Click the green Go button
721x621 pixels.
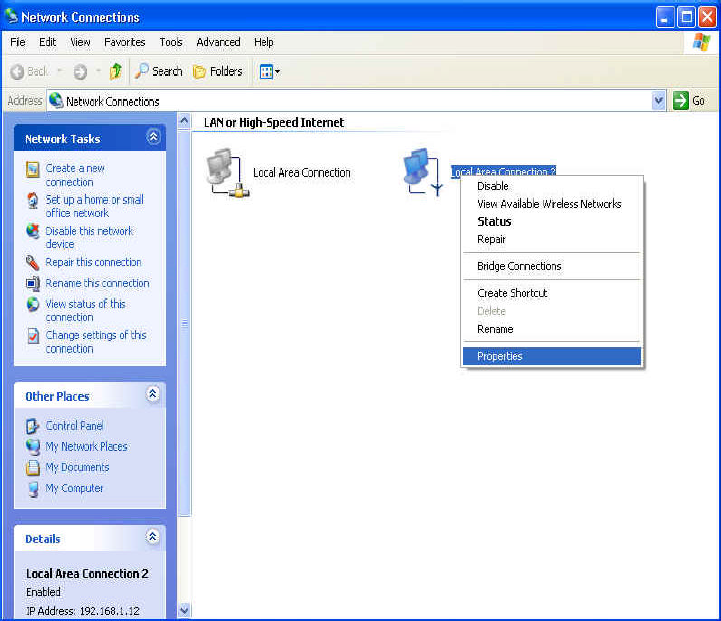(x=689, y=101)
